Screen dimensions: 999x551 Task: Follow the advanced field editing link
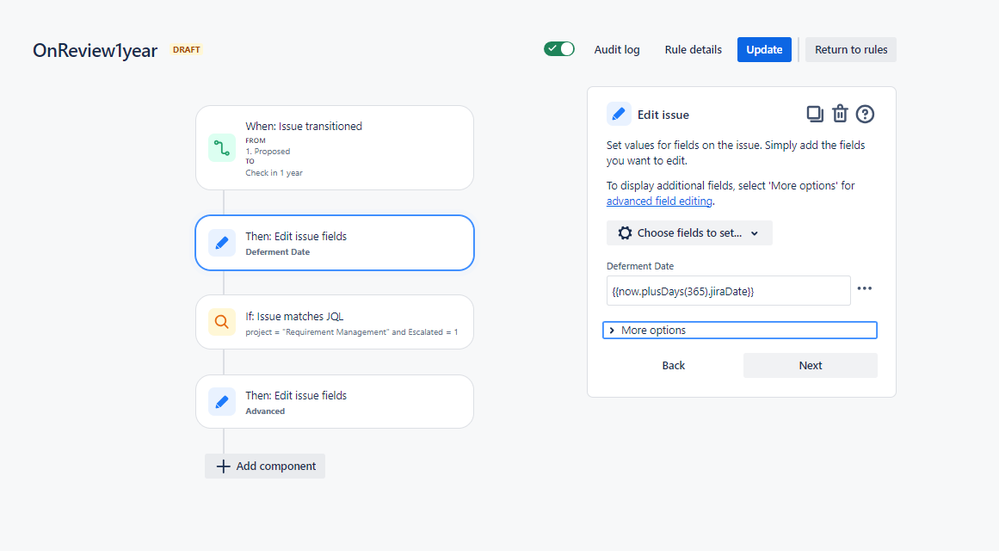click(659, 201)
